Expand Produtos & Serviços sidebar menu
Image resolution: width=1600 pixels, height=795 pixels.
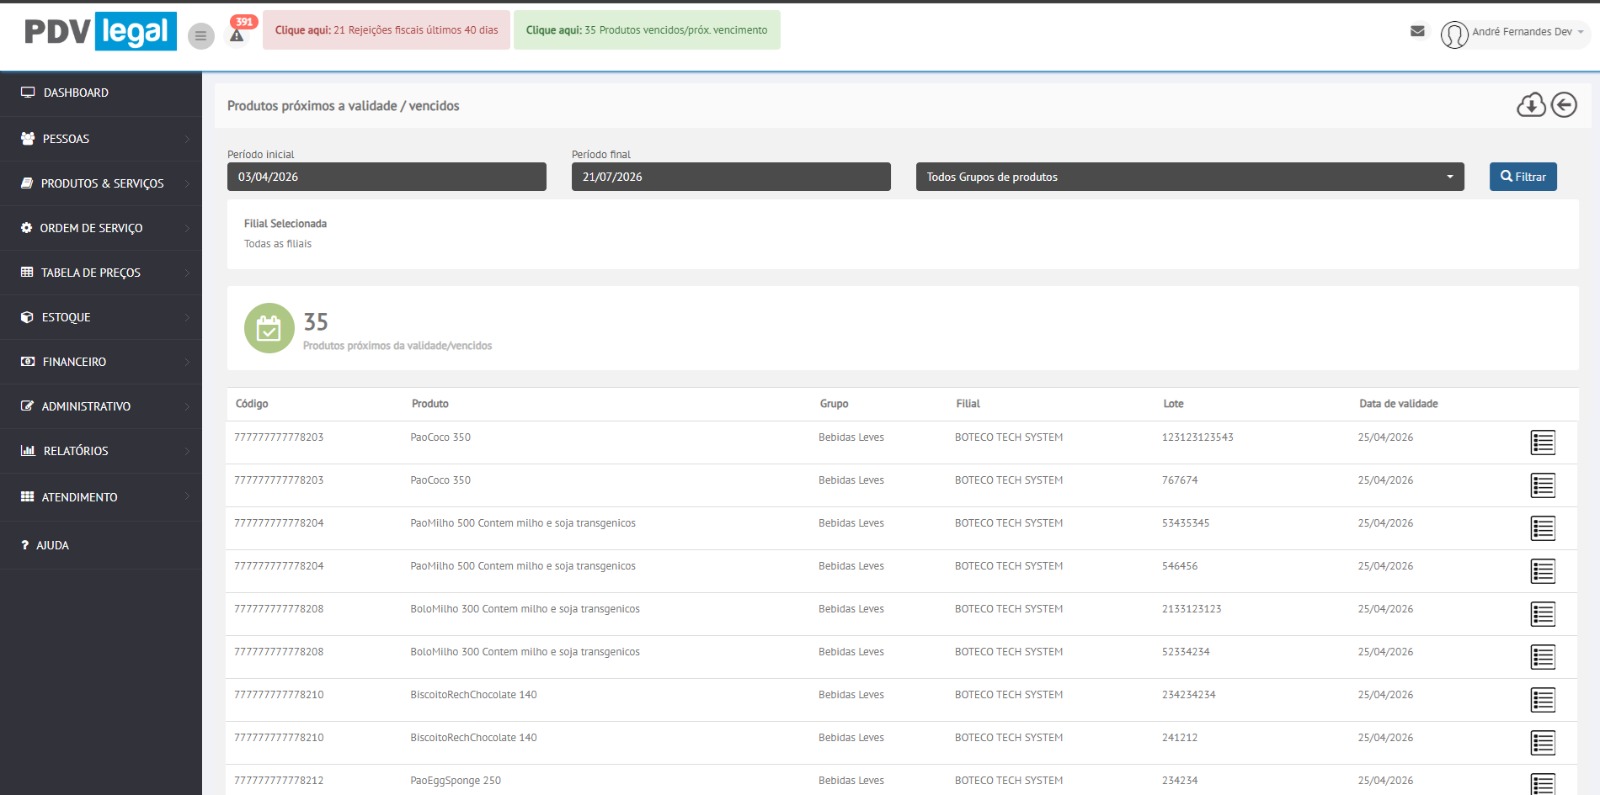[101, 184]
